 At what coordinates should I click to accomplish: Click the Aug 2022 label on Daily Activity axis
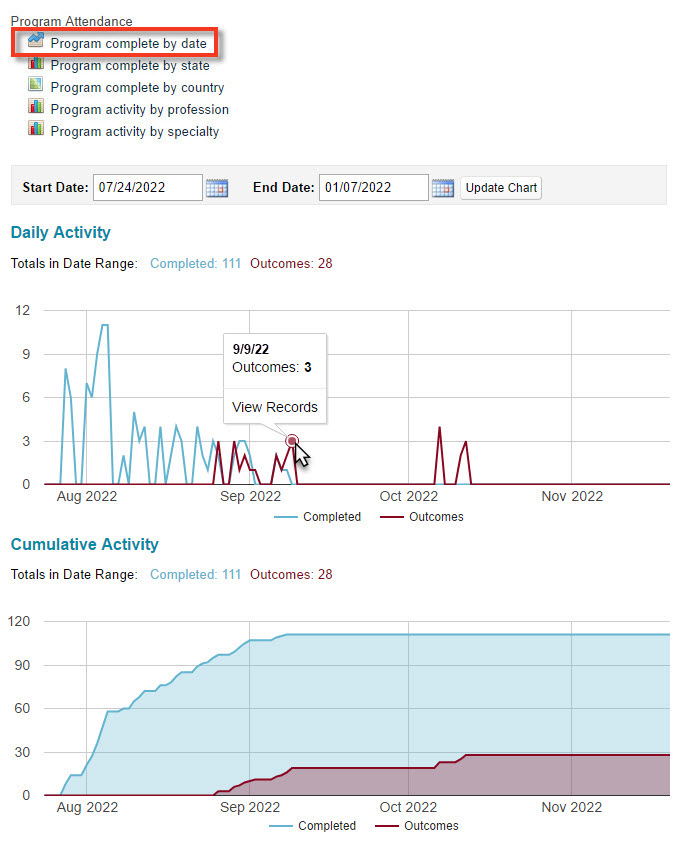click(87, 496)
